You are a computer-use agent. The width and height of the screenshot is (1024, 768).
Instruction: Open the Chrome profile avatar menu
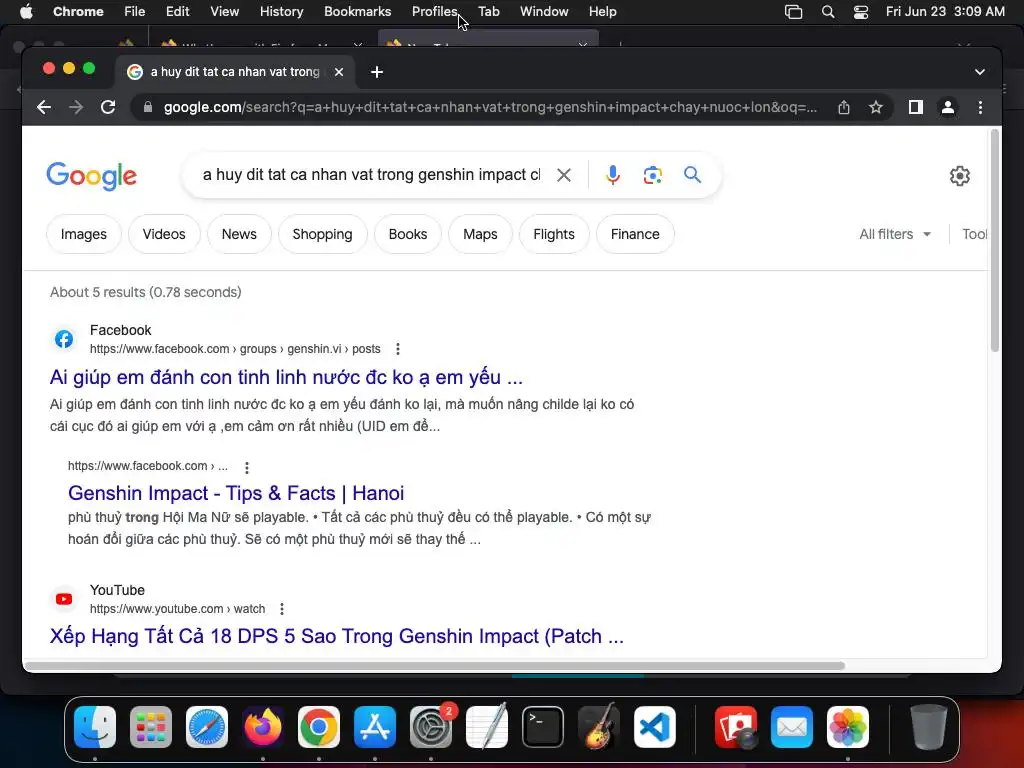click(948, 107)
